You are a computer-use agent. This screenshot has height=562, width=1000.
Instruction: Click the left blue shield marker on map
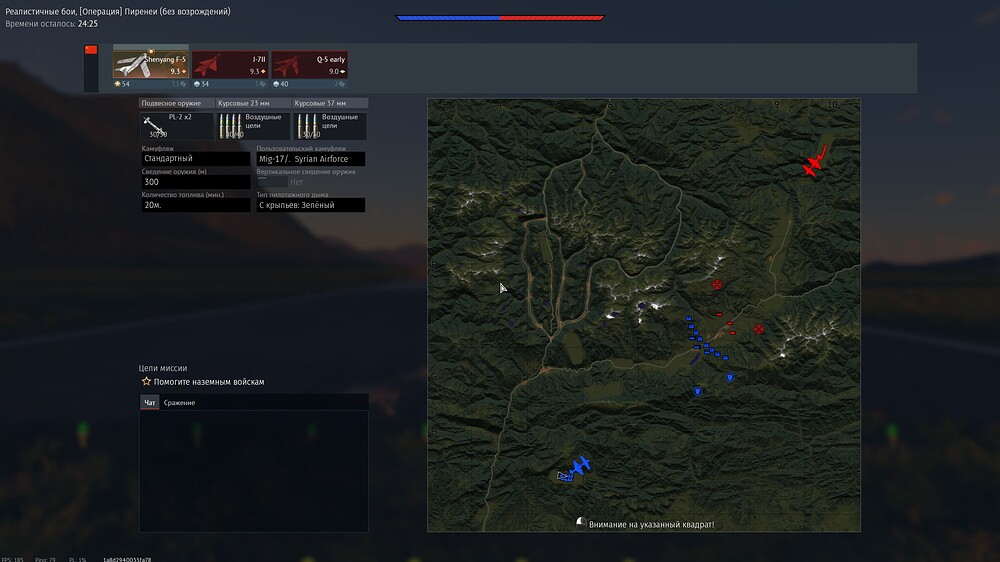(x=698, y=391)
